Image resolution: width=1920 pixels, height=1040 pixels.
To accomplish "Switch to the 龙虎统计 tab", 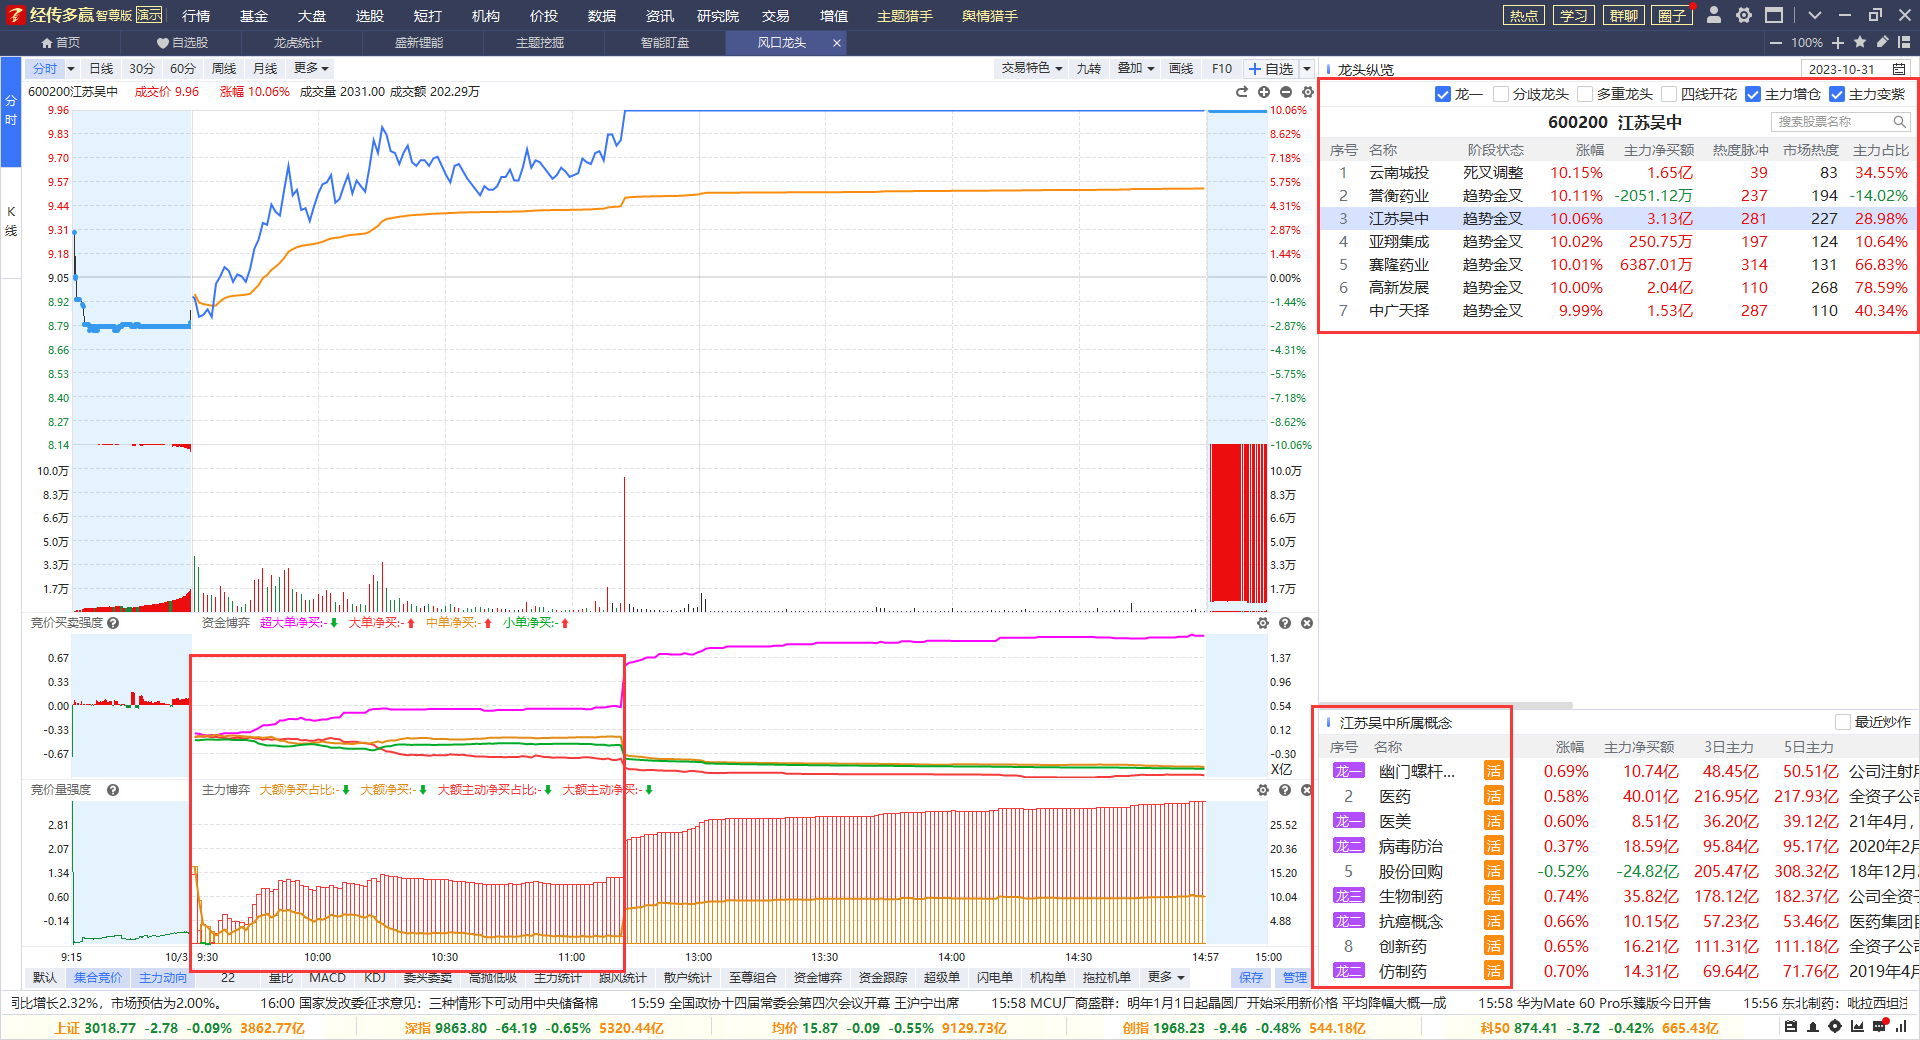I will tap(297, 42).
